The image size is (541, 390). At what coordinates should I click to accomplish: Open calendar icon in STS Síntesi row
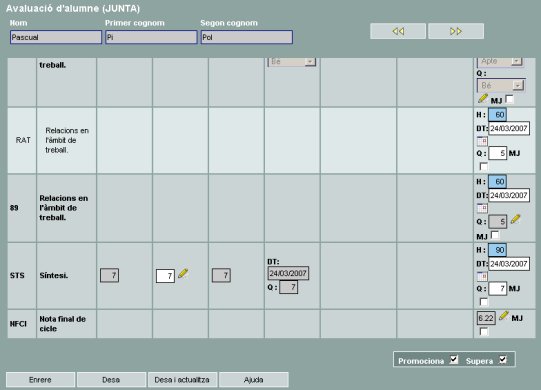tap(482, 276)
